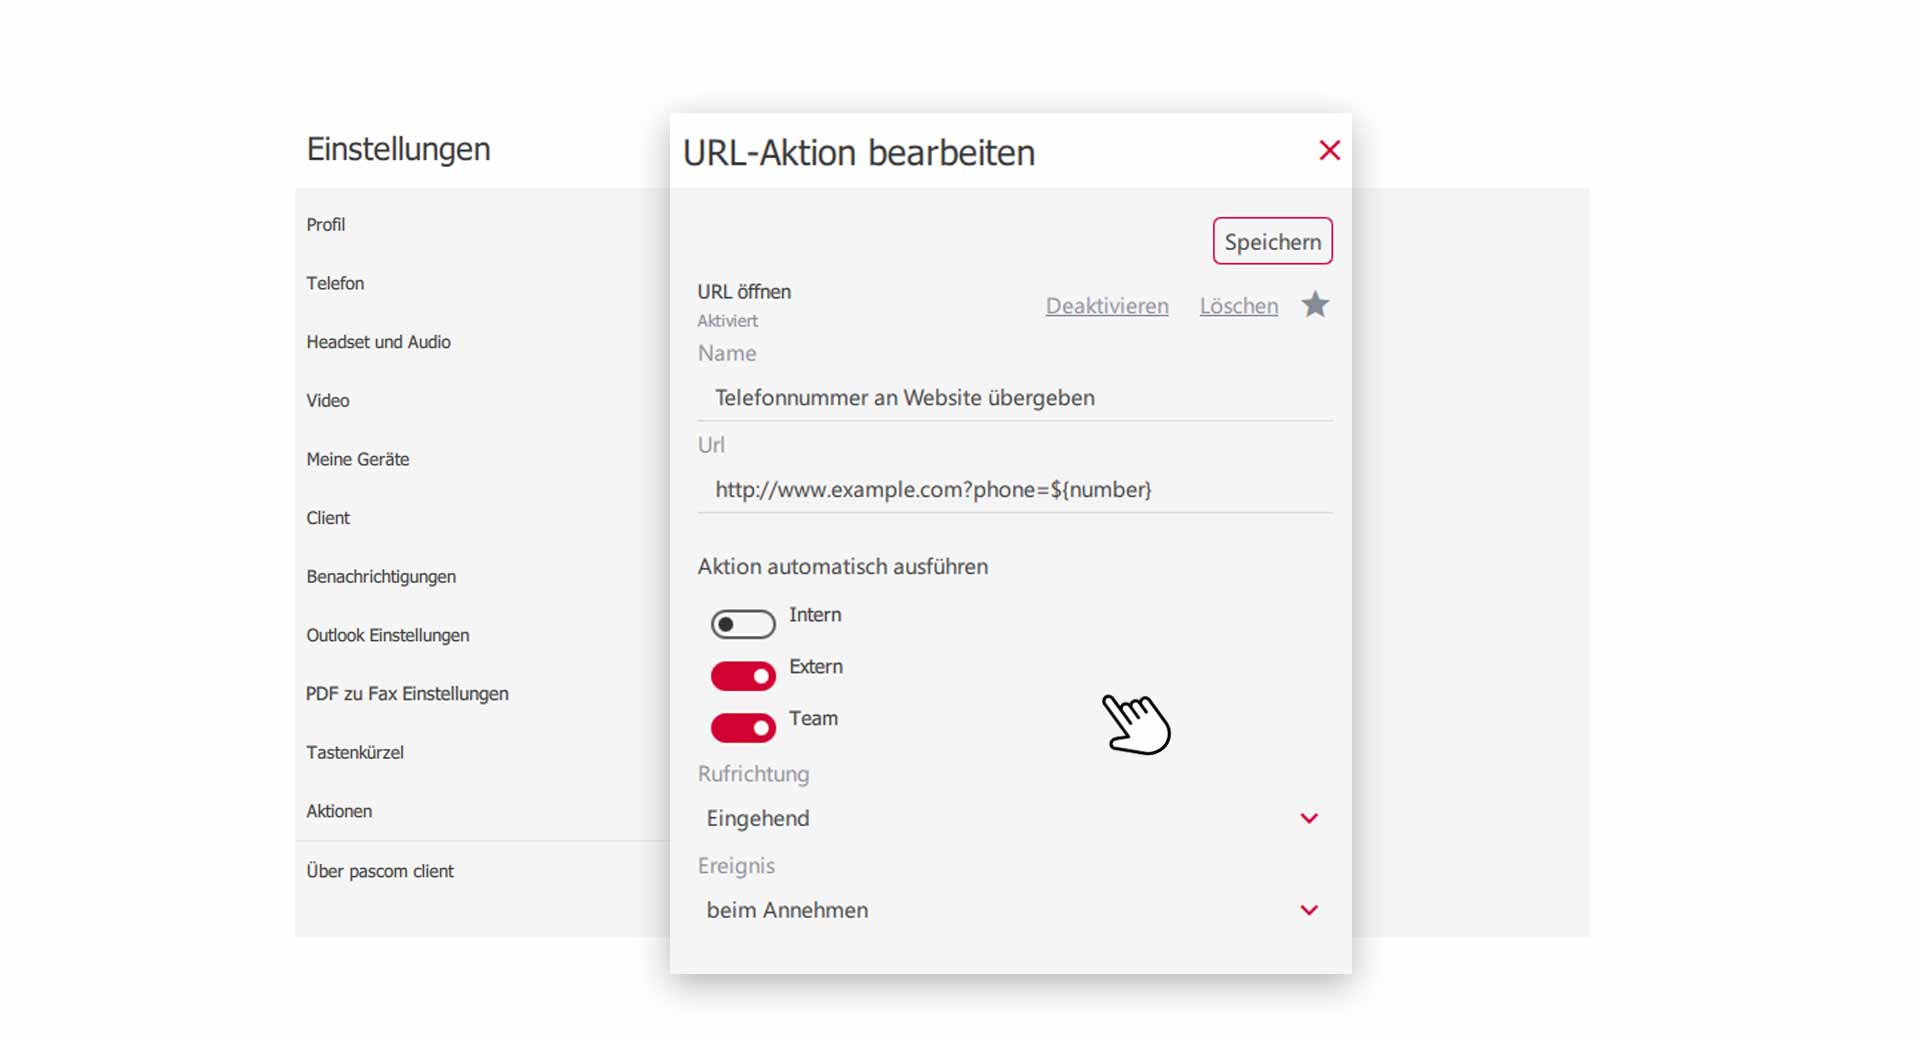Image resolution: width=1920 pixels, height=1040 pixels.
Task: Open Tastenkürzel settings section
Action: pos(355,753)
